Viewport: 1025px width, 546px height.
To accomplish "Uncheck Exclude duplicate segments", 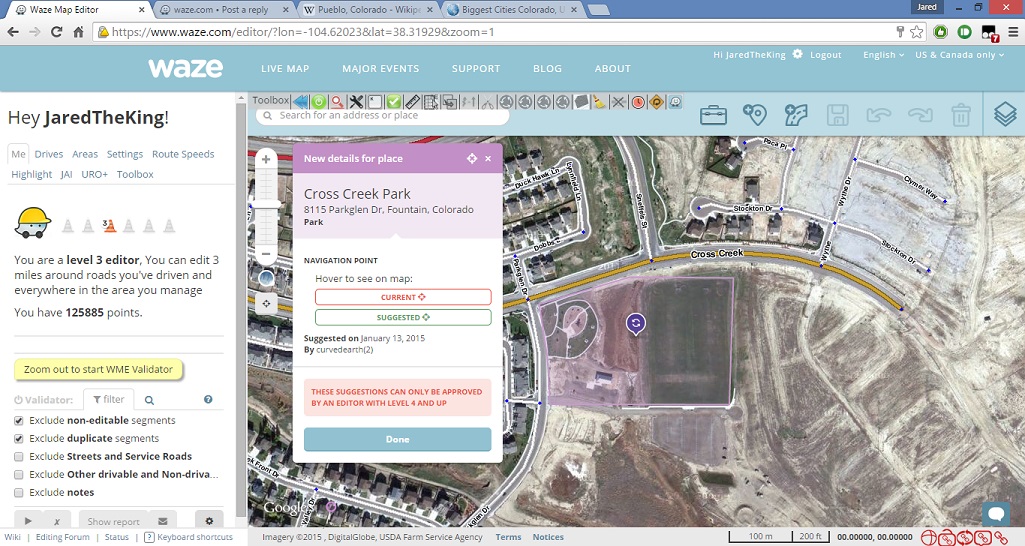I will (x=20, y=439).
